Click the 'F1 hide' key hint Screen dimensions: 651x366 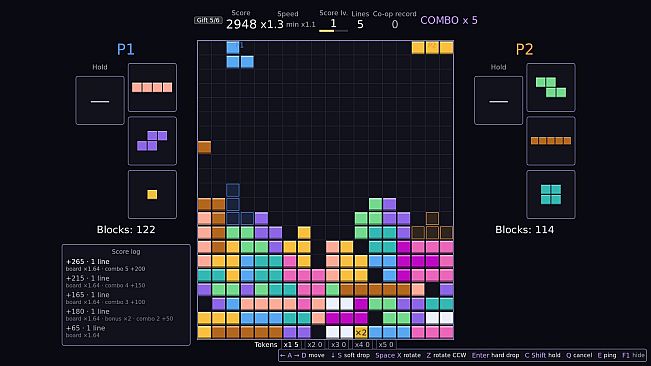pos(633,355)
